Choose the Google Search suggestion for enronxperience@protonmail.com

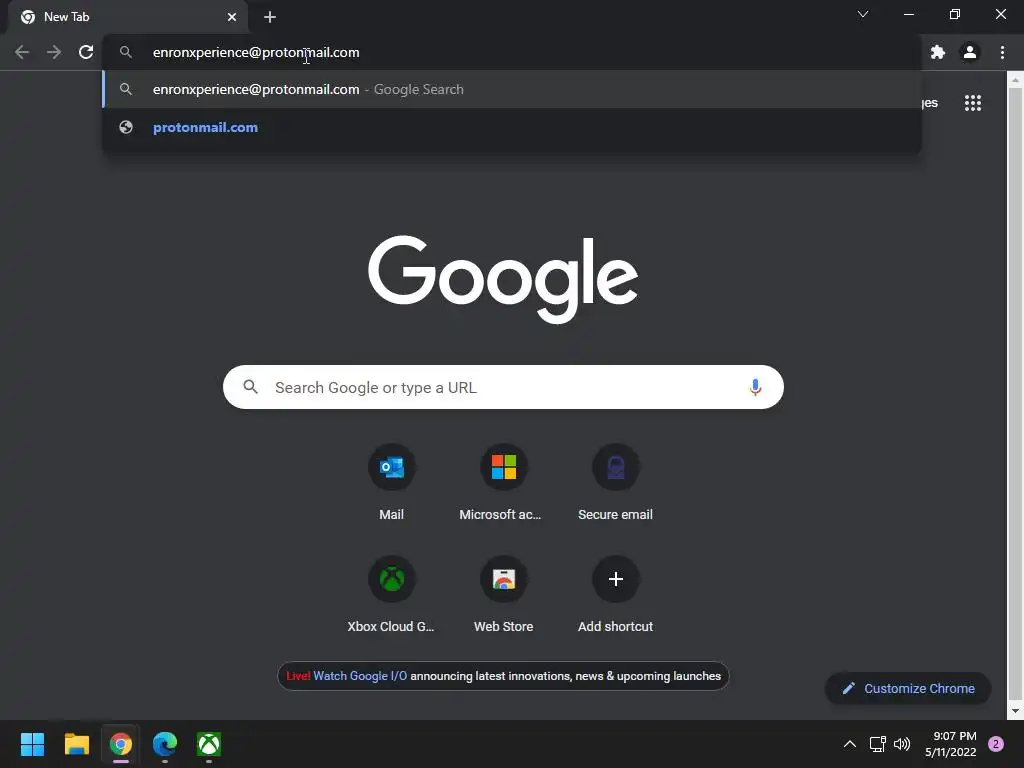click(512, 89)
